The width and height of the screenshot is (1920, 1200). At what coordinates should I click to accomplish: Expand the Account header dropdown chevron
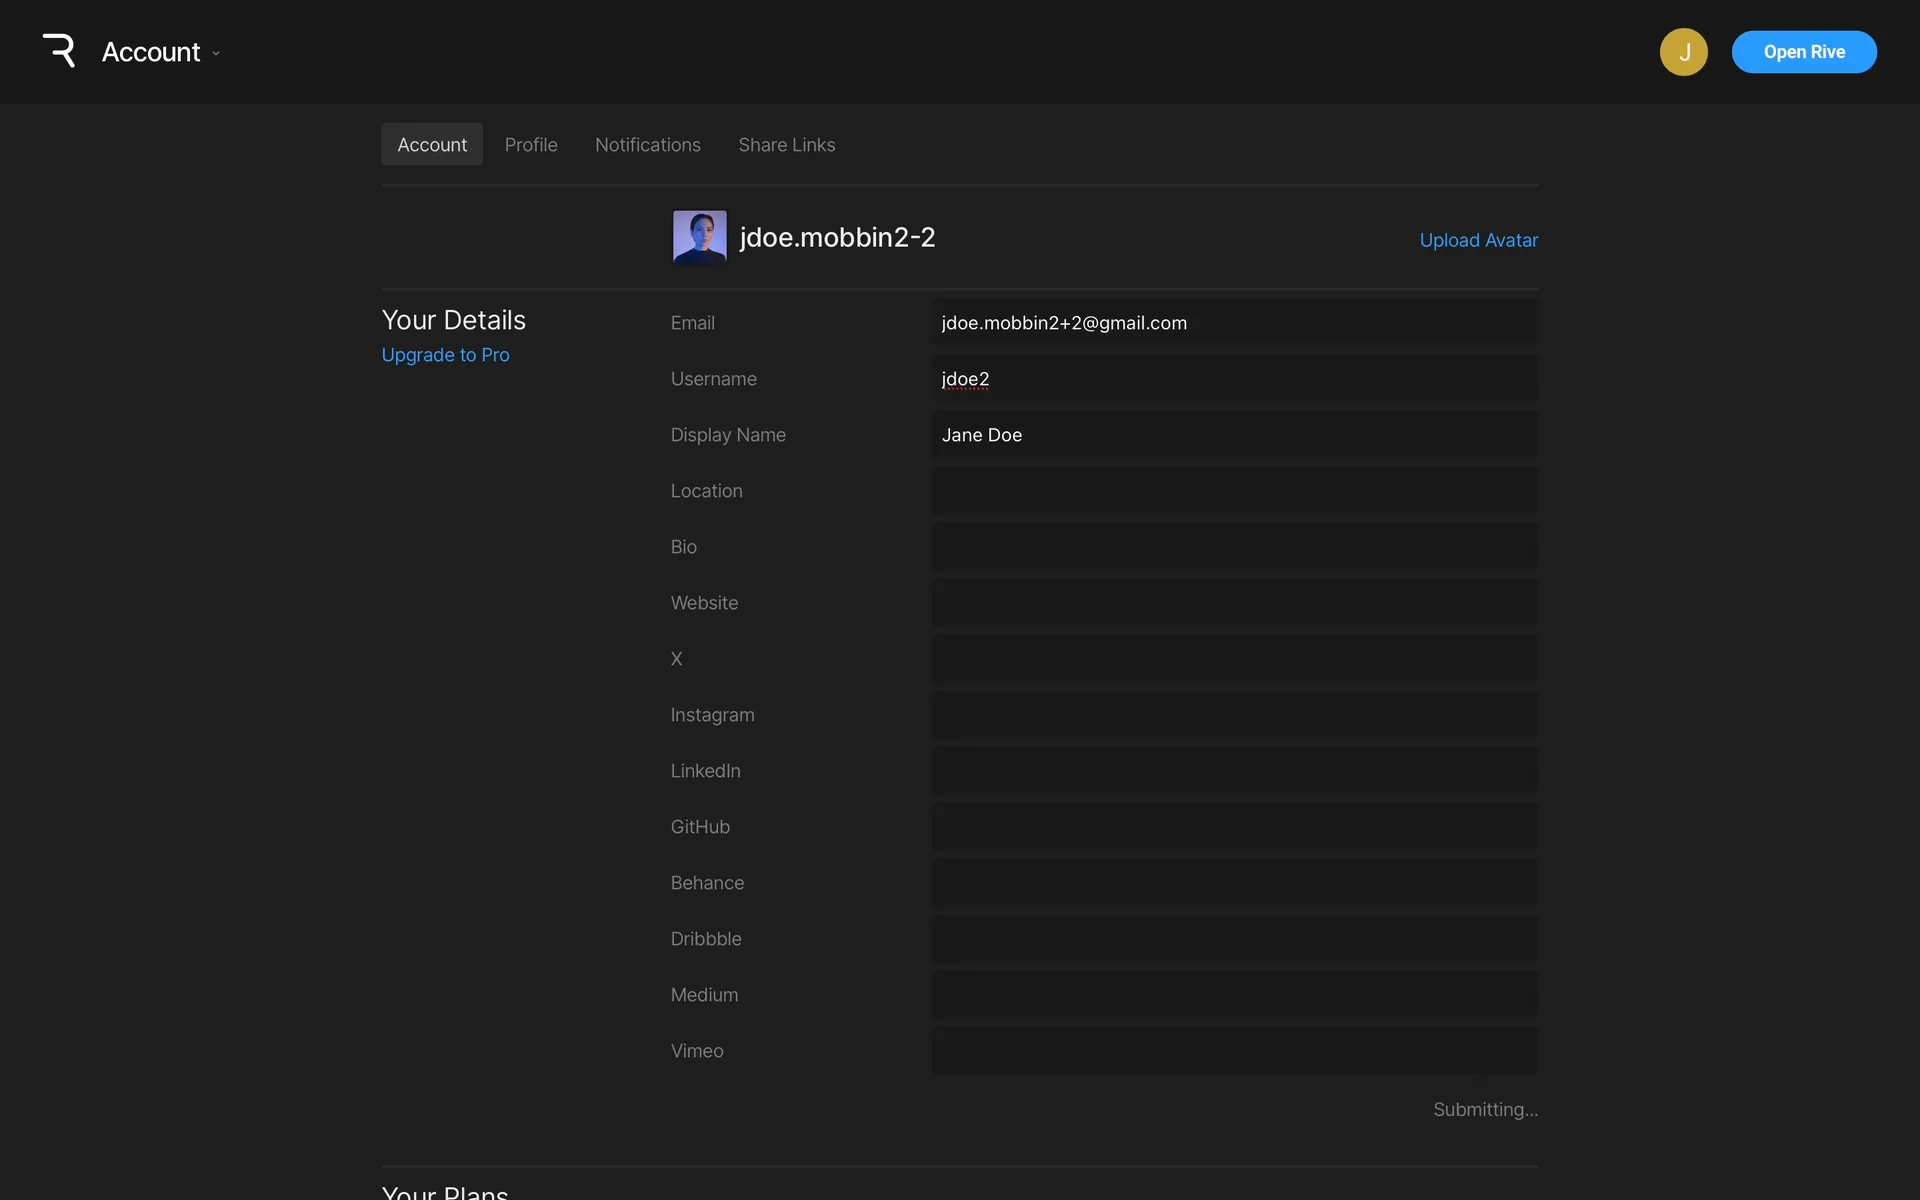coord(216,53)
